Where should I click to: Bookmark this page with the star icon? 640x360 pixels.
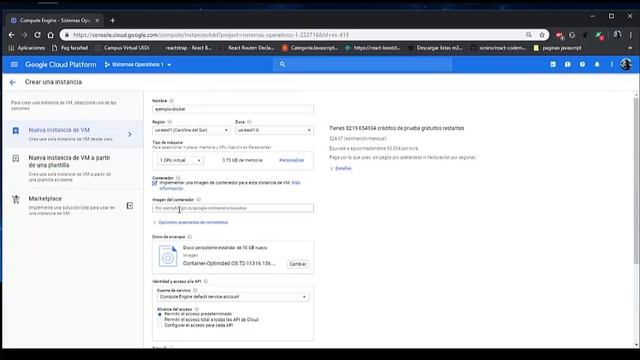pyautogui.click(x=542, y=35)
